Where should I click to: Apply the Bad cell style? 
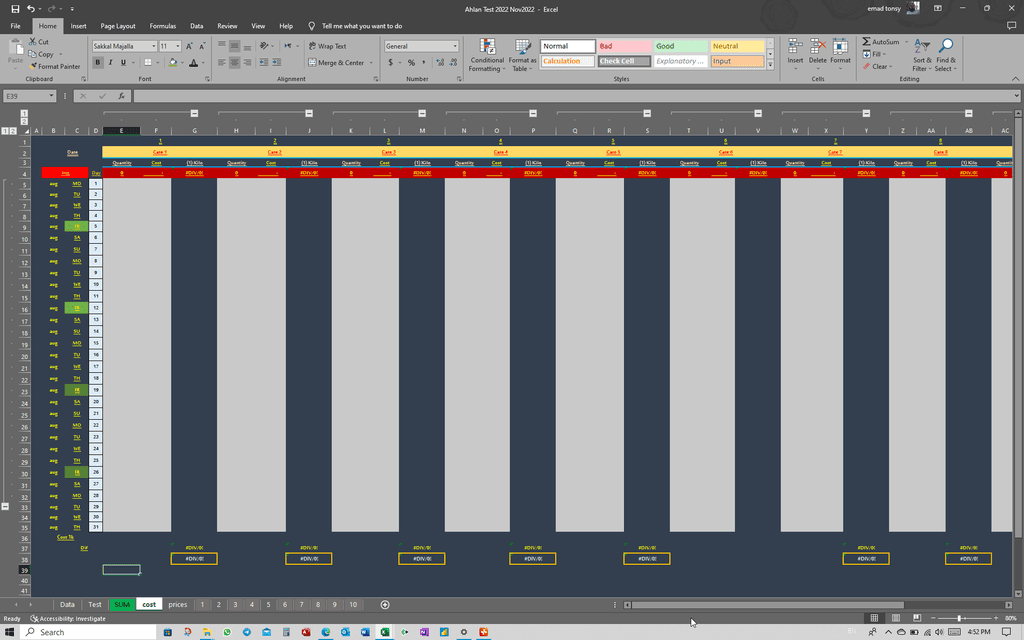point(624,46)
